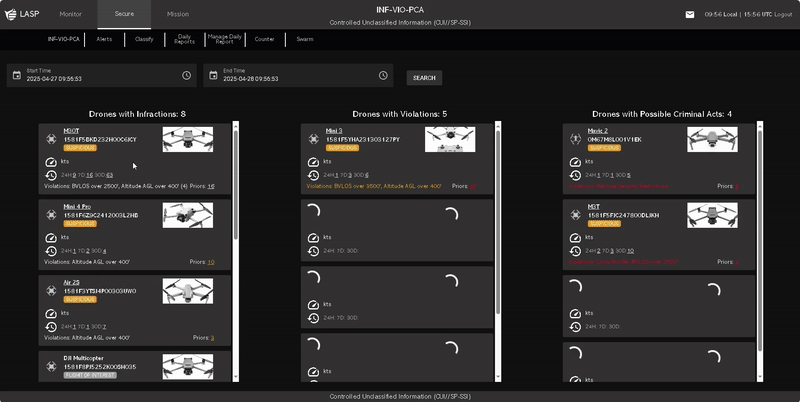800x402 pixels.
Task: Click the Infractions list scrollbar
Action: click(236, 185)
